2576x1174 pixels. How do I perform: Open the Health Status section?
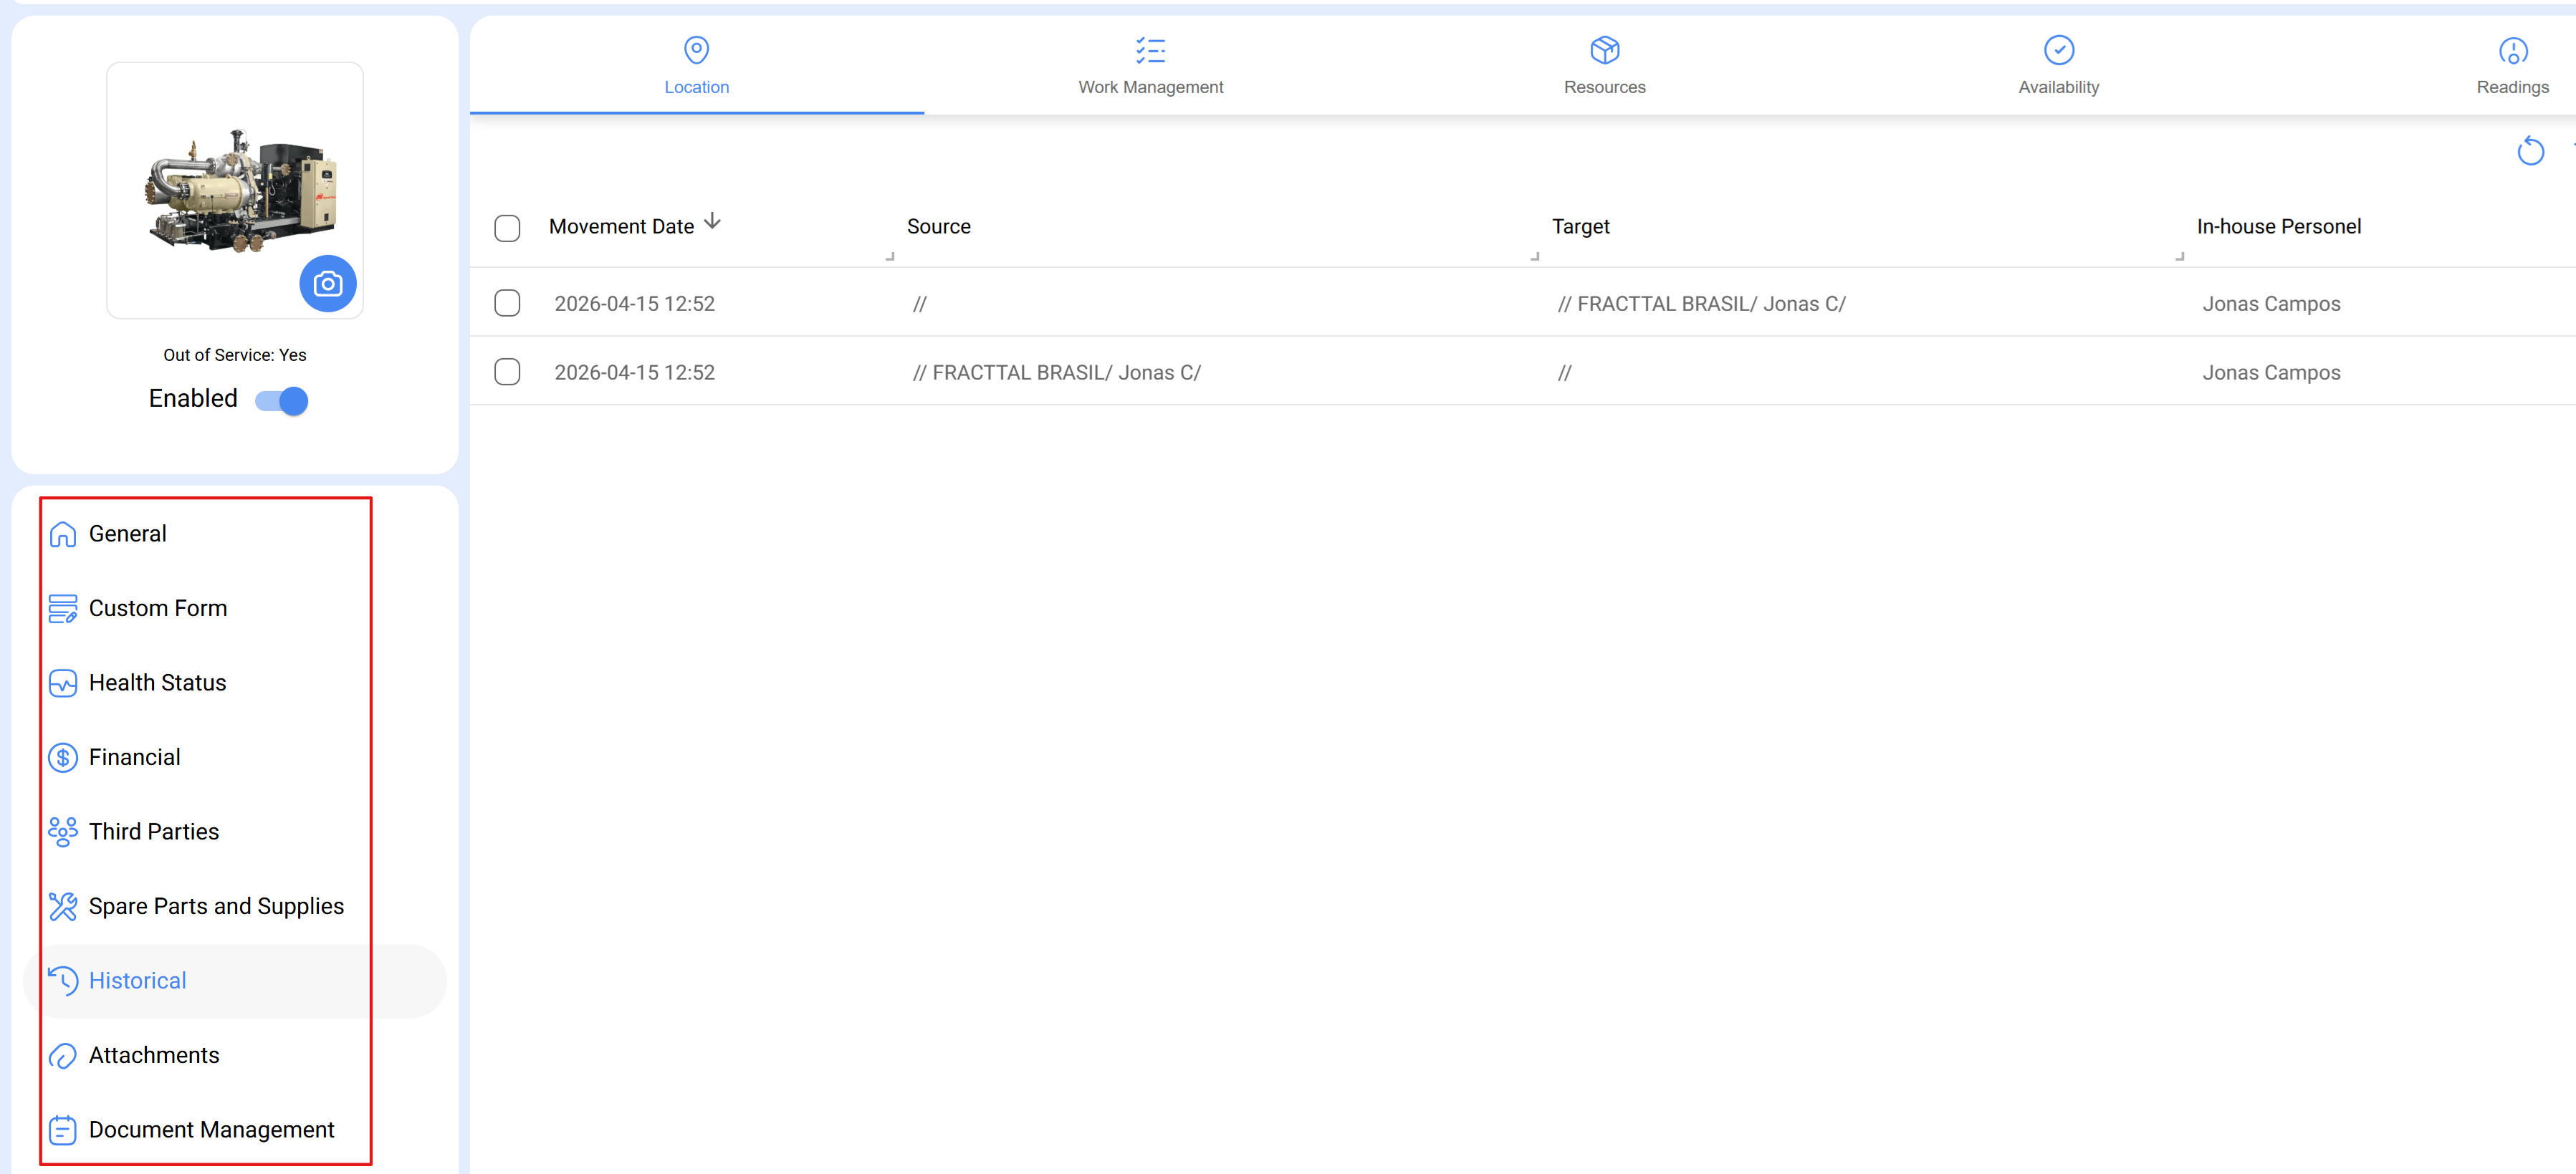click(x=157, y=683)
